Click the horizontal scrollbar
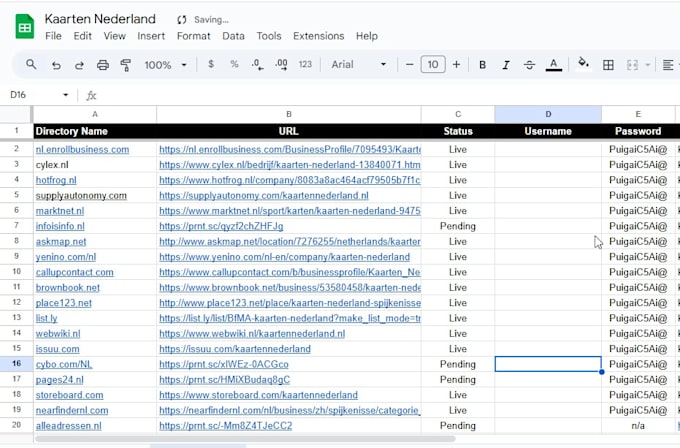Image resolution: width=680 pixels, height=448 pixels. click(x=245, y=439)
